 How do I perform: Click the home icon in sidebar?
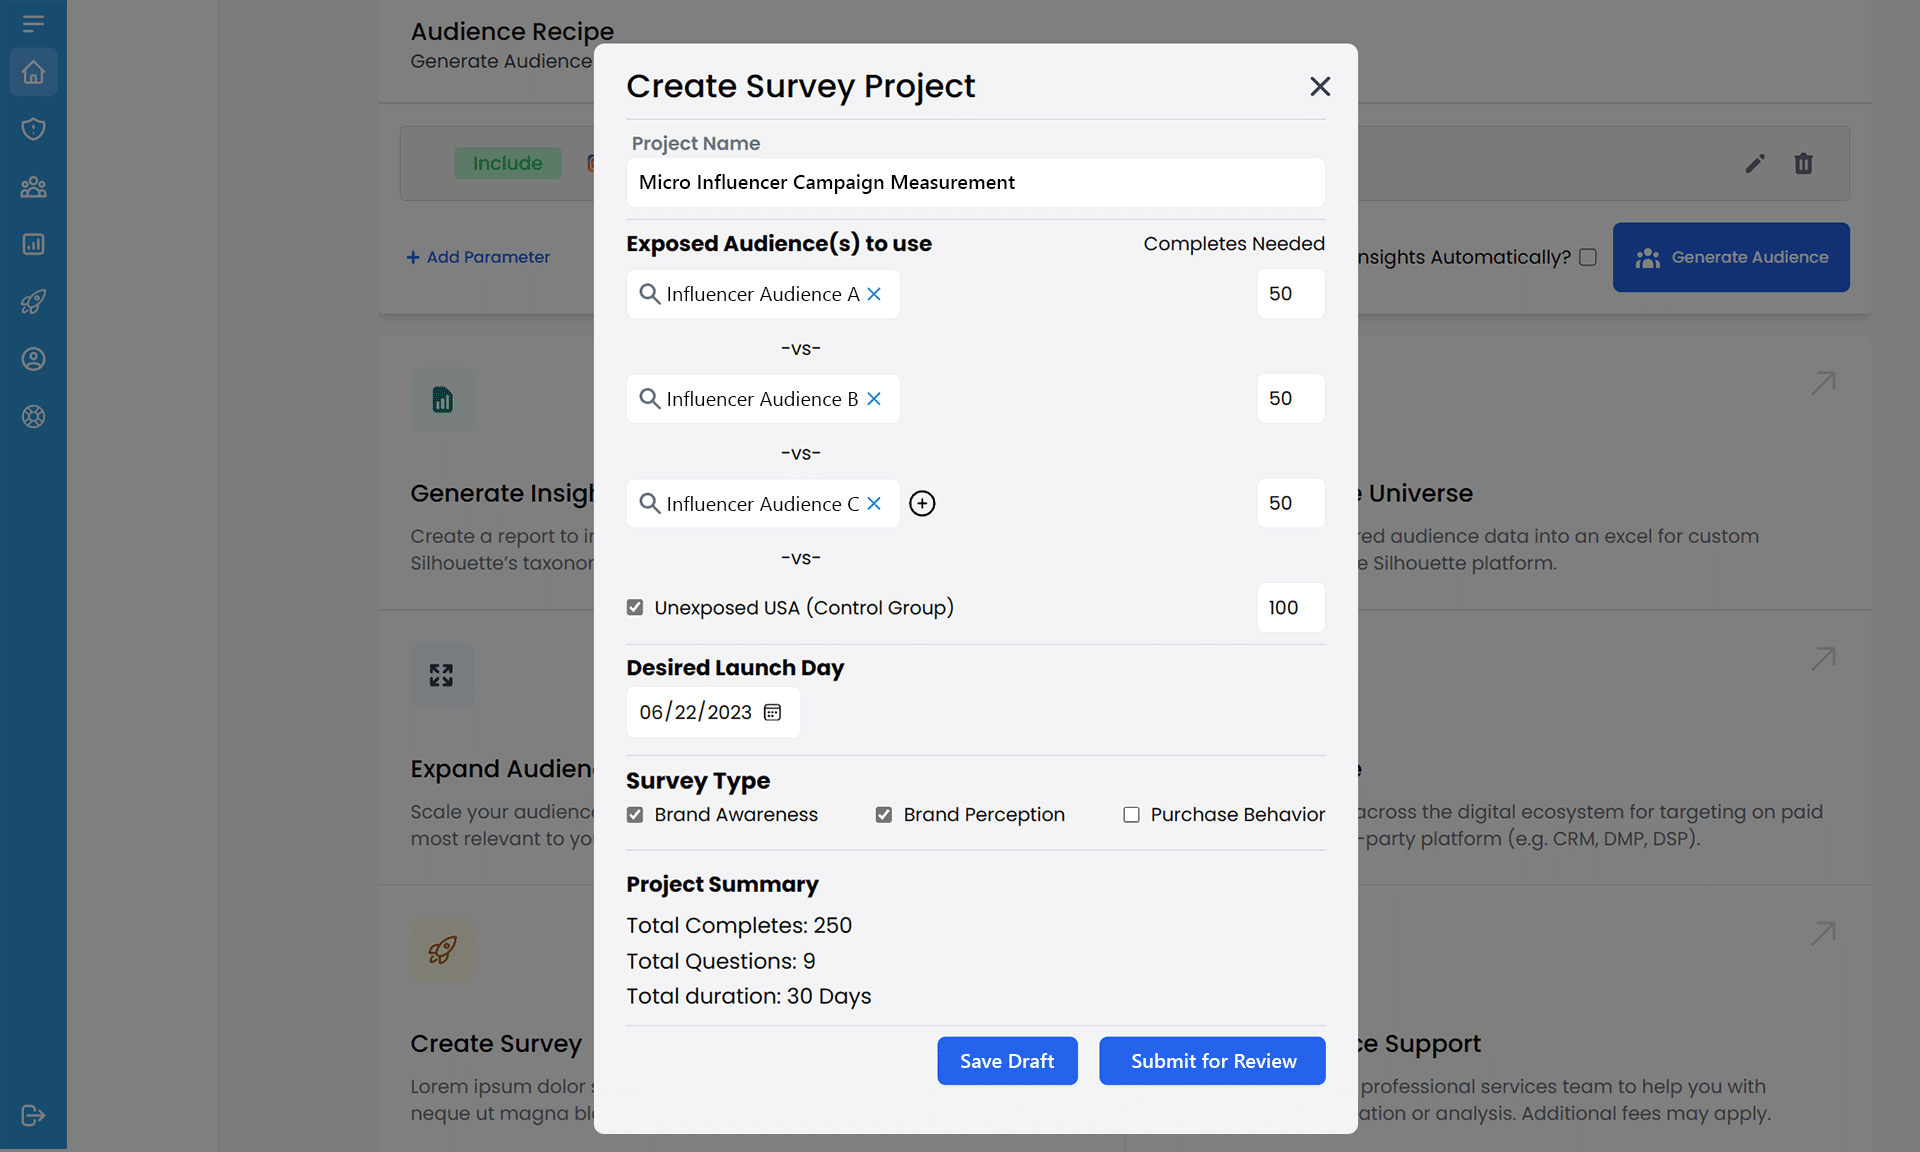point(33,72)
